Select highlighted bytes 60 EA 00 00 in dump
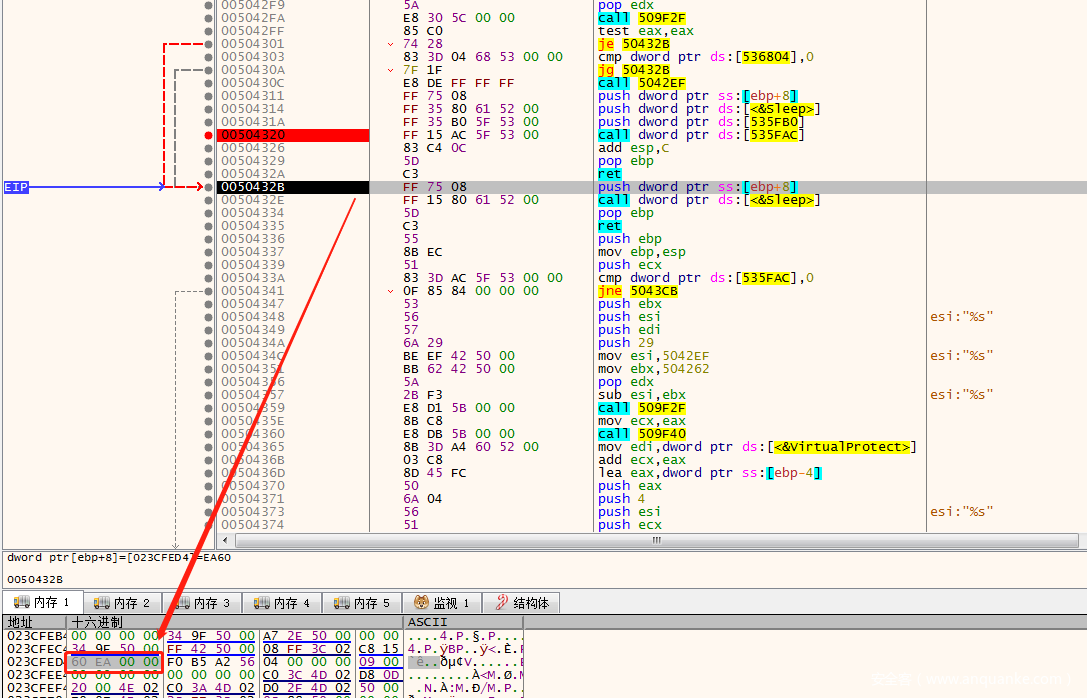 [x=115, y=662]
